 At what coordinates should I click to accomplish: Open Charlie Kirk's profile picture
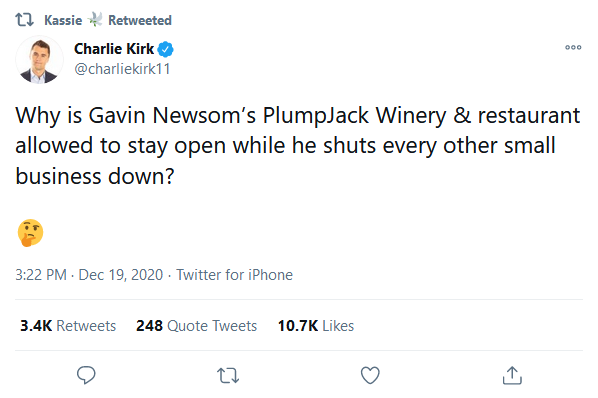point(39,60)
